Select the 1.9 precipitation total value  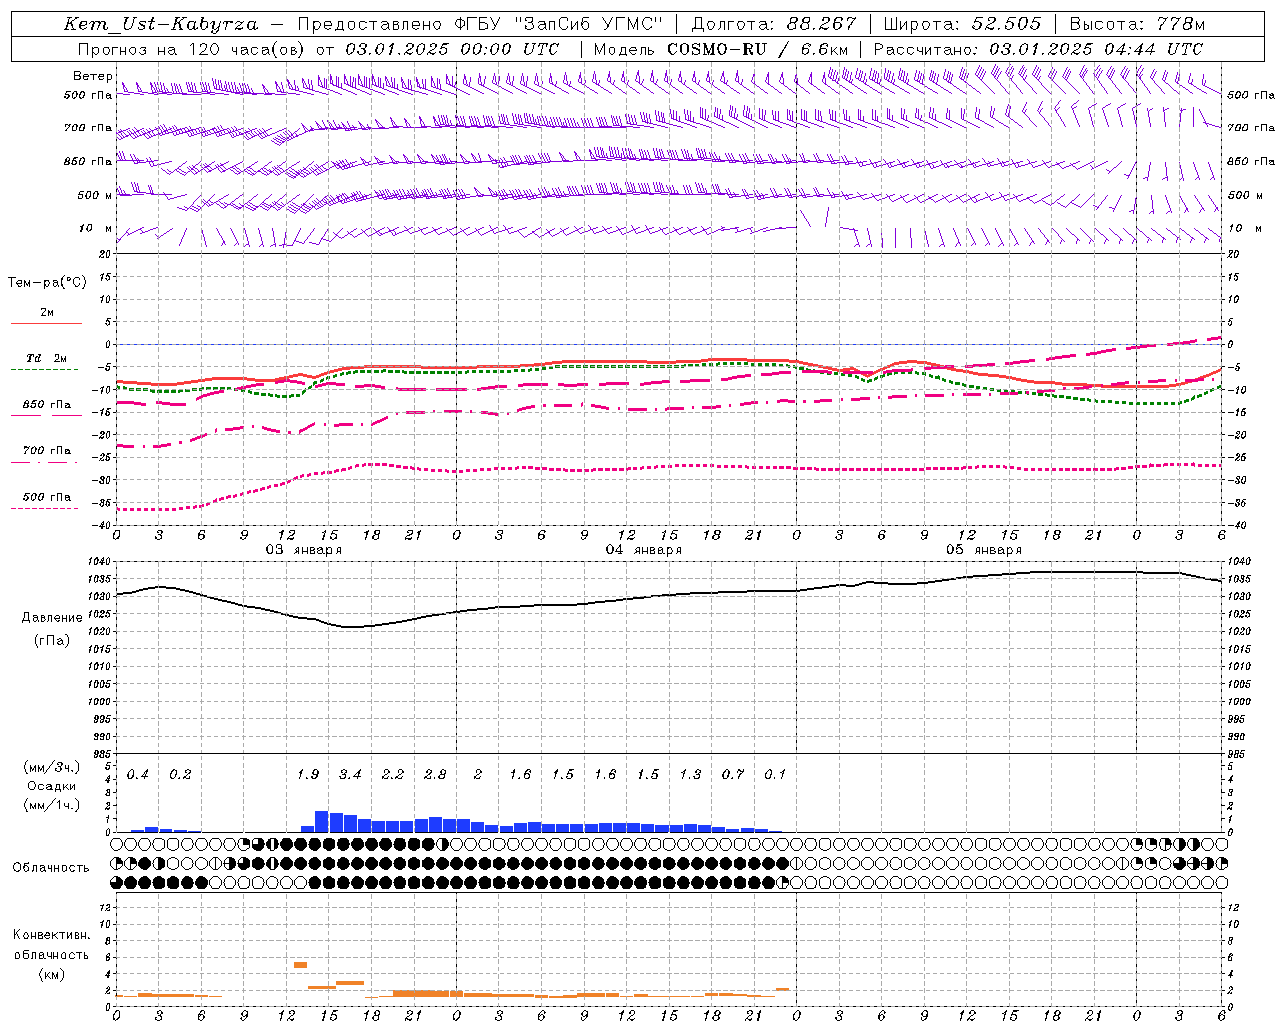(x=308, y=775)
